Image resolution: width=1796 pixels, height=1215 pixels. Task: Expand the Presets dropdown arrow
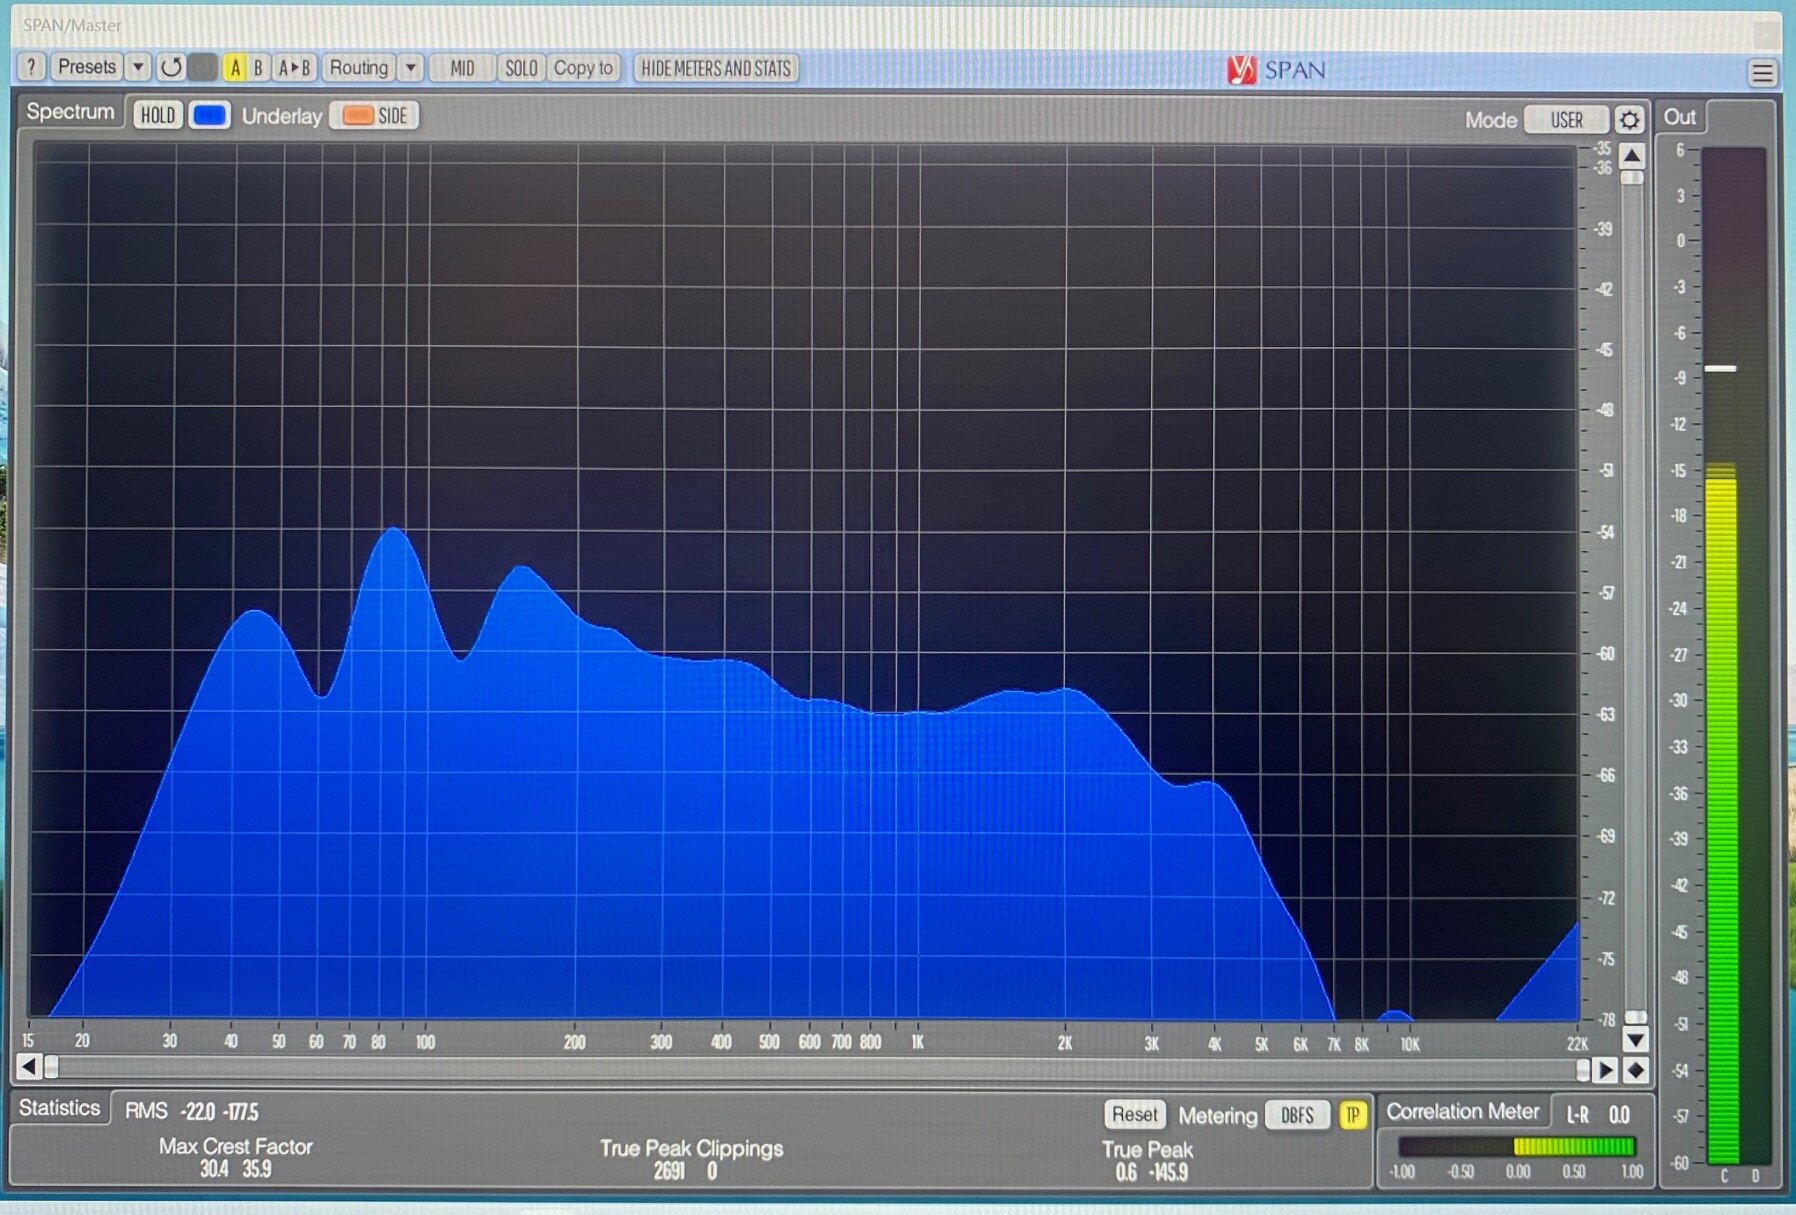(x=138, y=67)
